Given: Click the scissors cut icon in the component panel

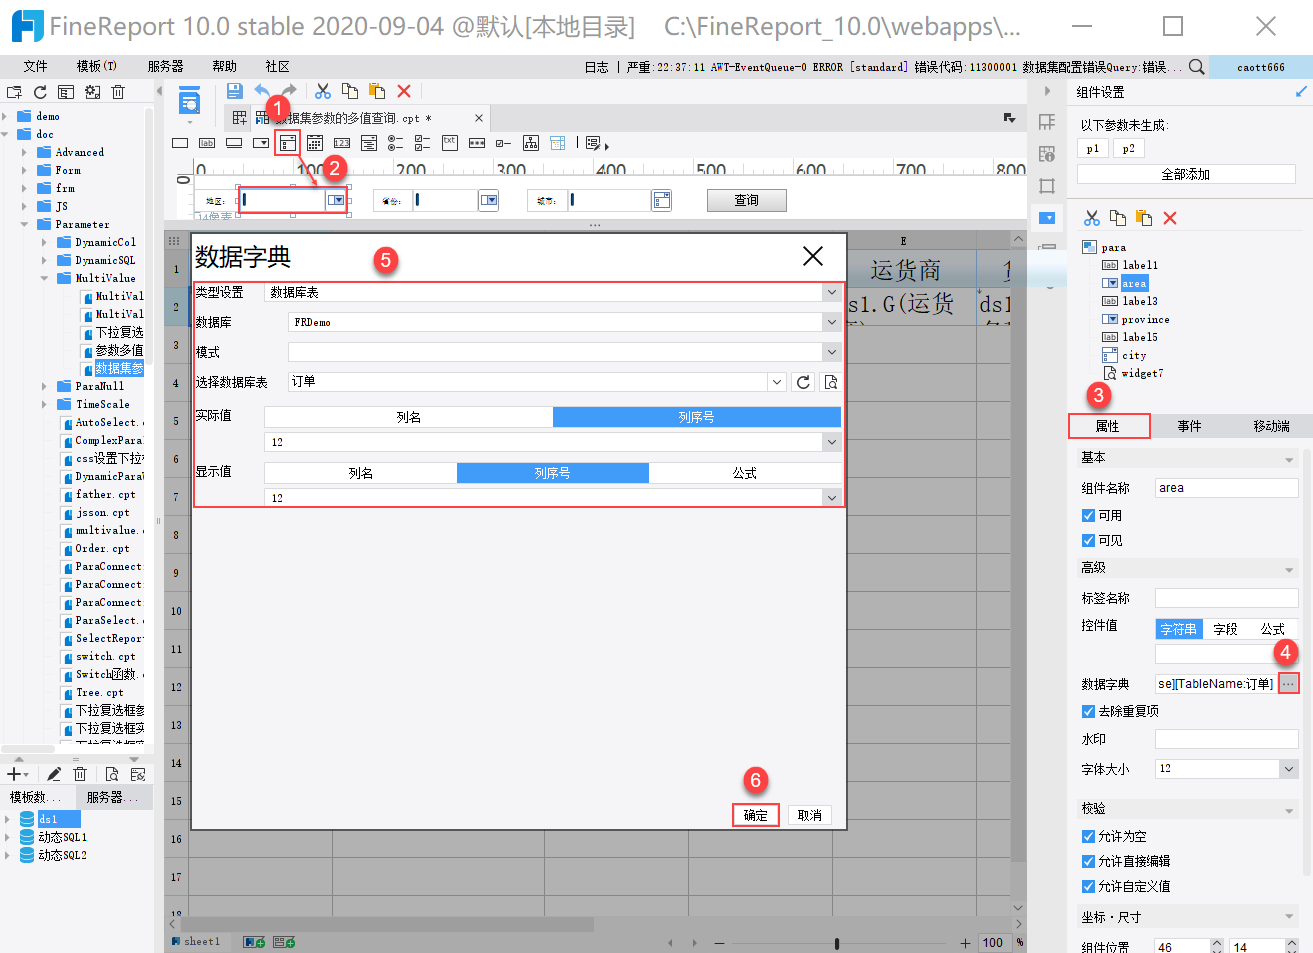Looking at the screenshot, I should pyautogui.click(x=1091, y=218).
